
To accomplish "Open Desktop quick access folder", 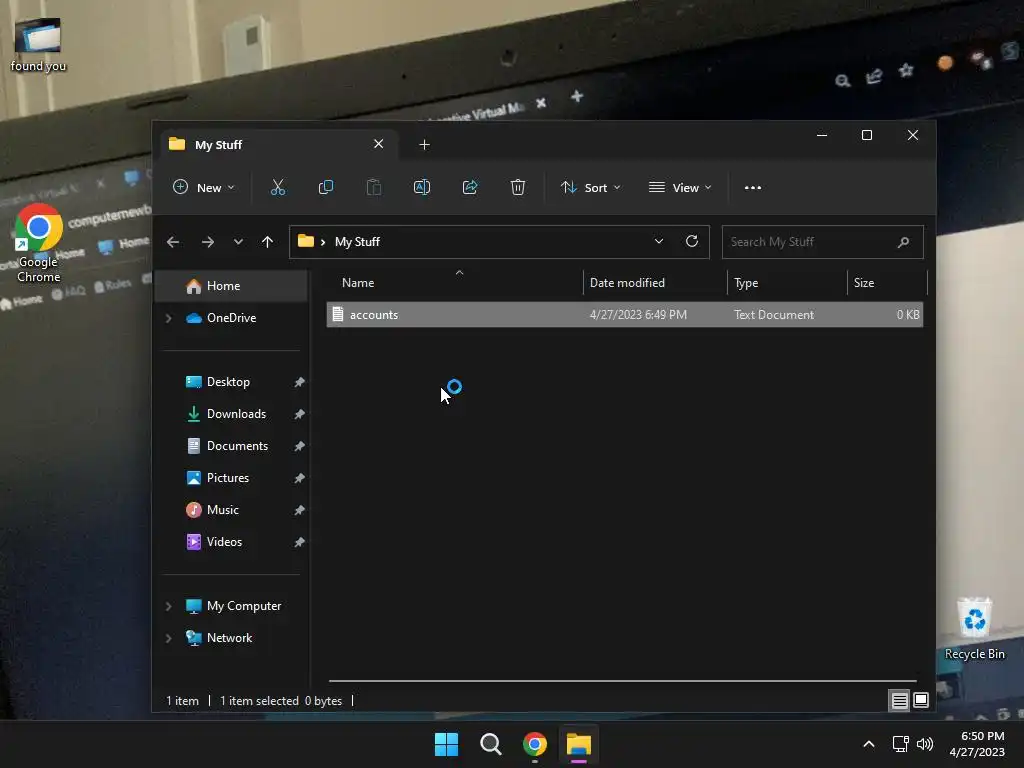I will 229,382.
